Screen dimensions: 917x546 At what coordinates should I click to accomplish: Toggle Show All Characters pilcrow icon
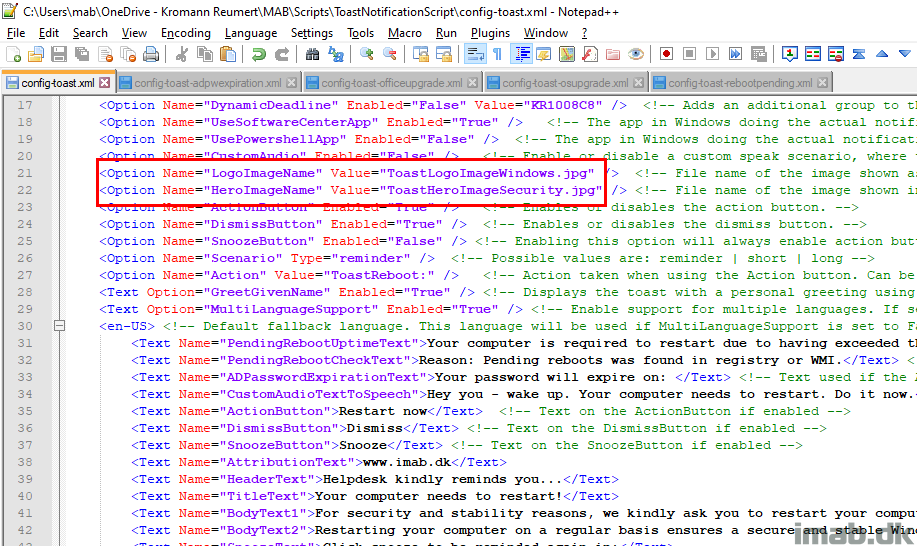tap(497, 54)
